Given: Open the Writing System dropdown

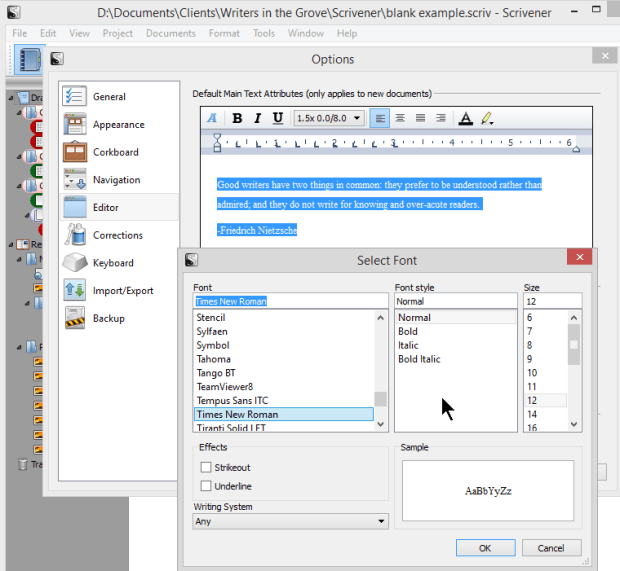Looking at the screenshot, I should 291,521.
